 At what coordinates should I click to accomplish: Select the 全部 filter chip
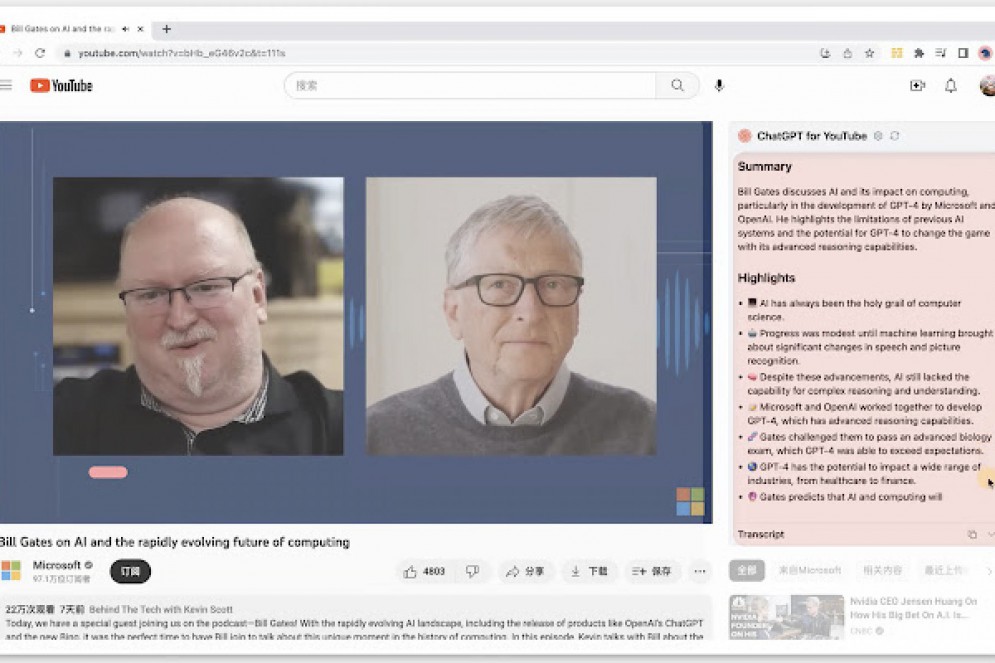747,570
